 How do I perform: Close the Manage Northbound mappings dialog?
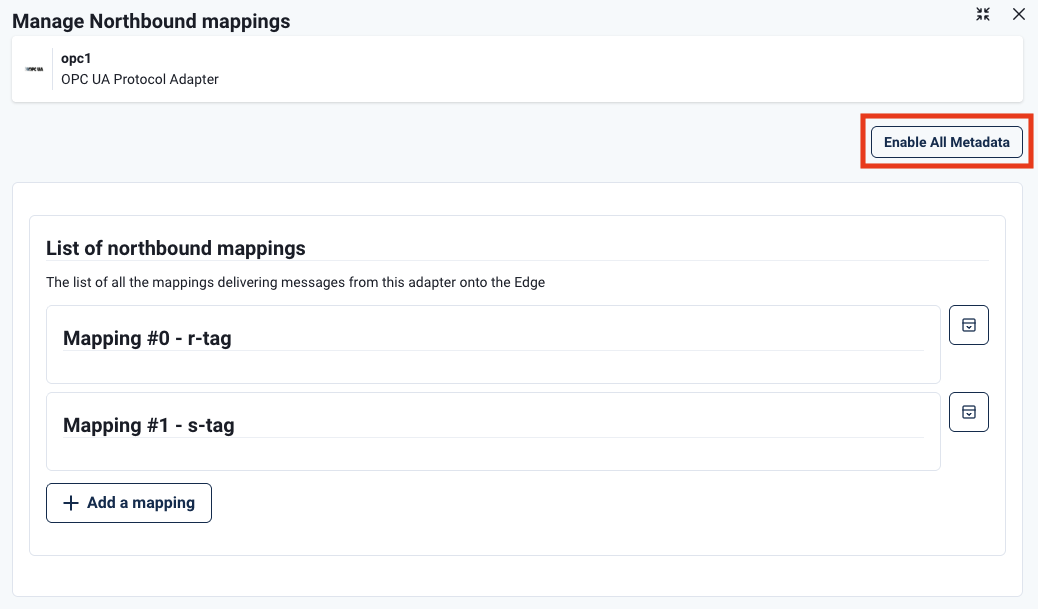[1018, 14]
